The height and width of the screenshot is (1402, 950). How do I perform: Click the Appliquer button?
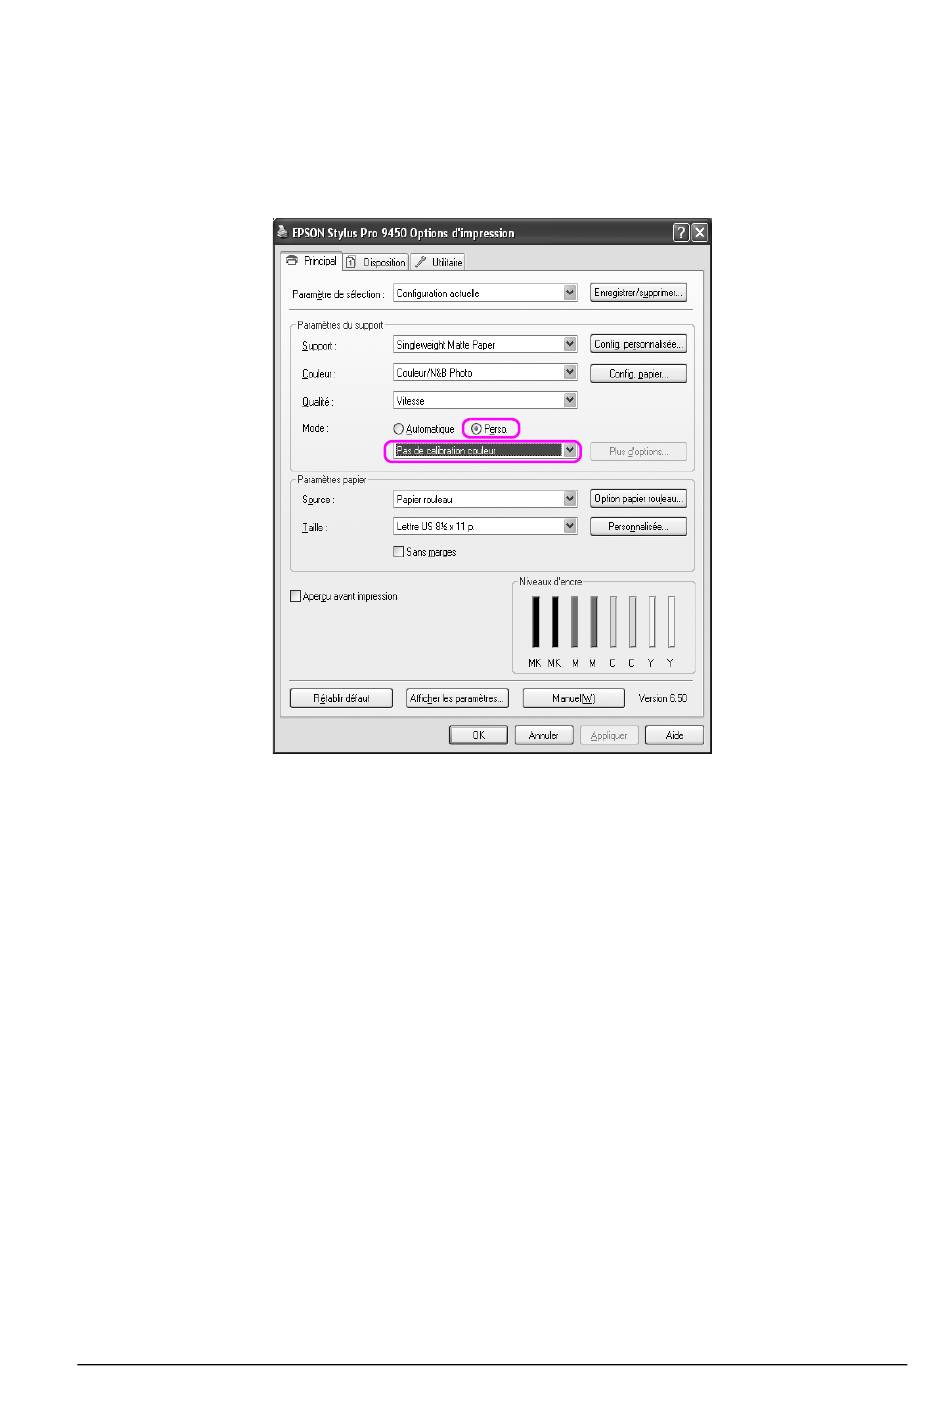point(609,735)
